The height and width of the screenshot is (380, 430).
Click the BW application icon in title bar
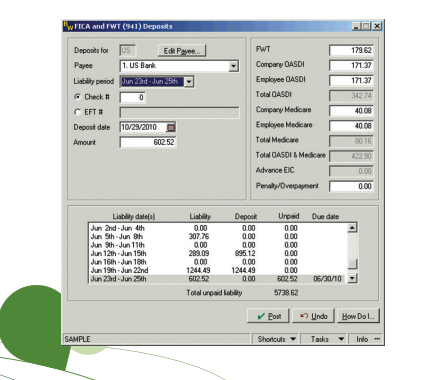68,26
